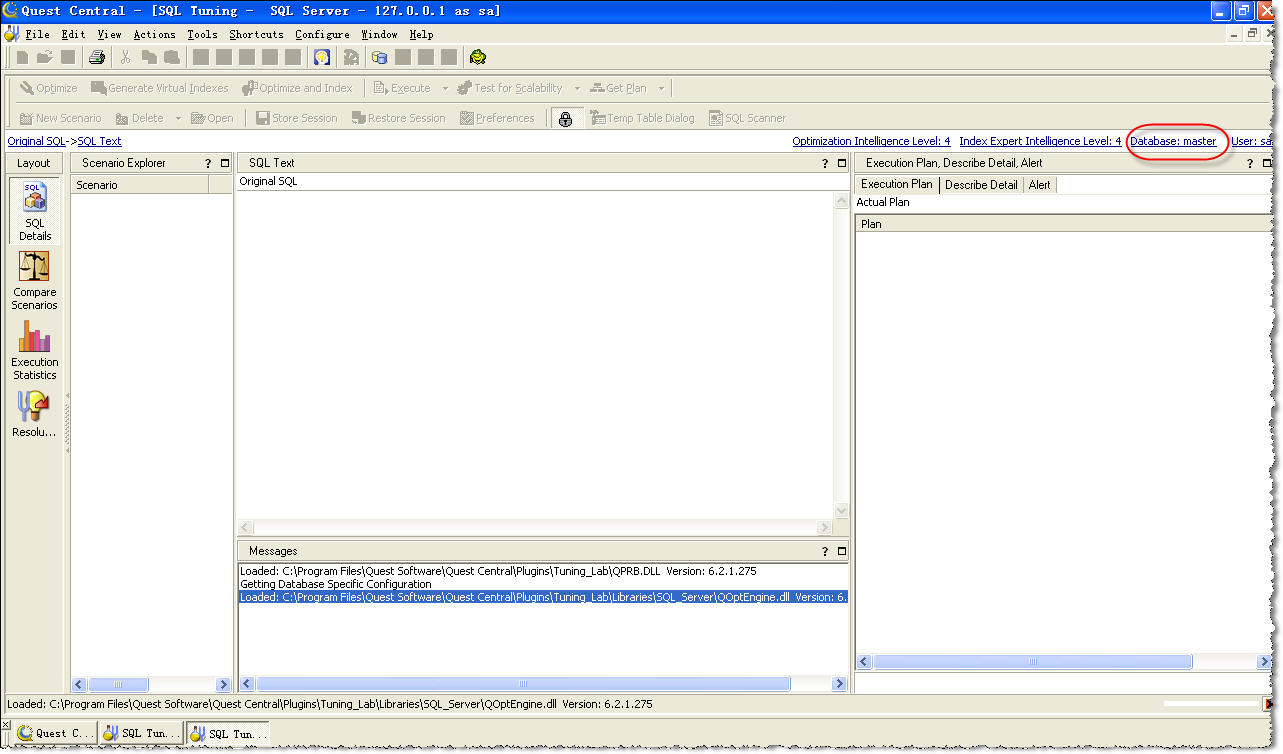Click the lightbulb icon in main toolbar
Viewport: 1283px width, 754px height.
click(322, 57)
